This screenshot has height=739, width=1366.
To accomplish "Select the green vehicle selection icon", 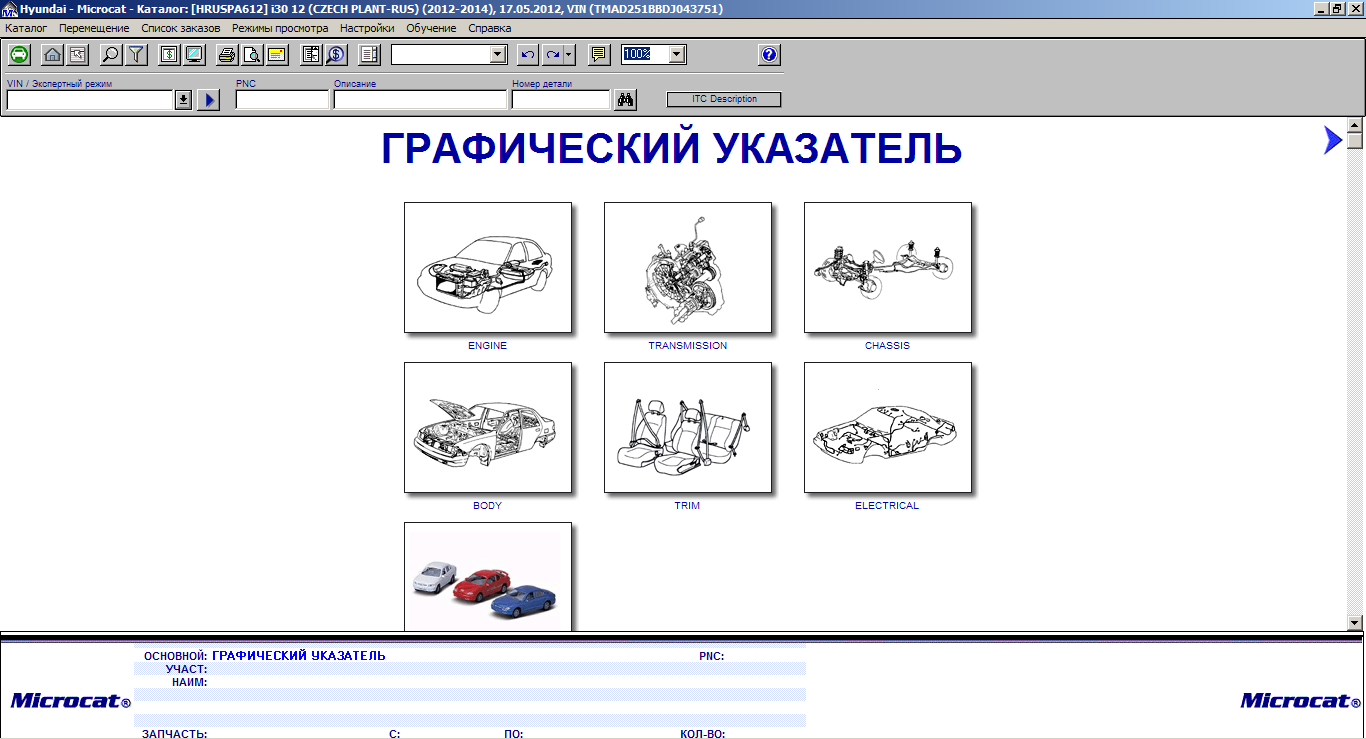I will click(20, 54).
